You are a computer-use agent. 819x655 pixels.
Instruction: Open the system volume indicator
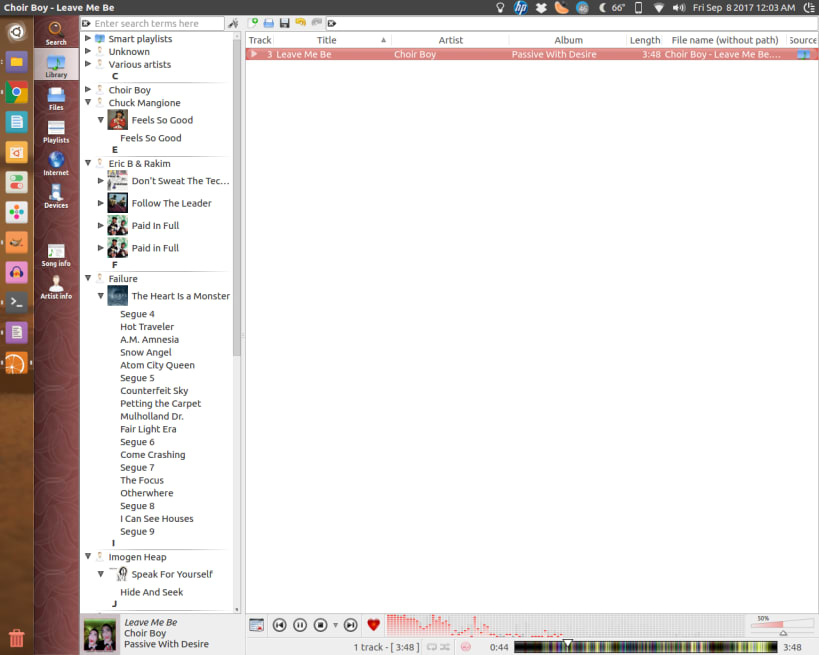pyautogui.click(x=678, y=8)
